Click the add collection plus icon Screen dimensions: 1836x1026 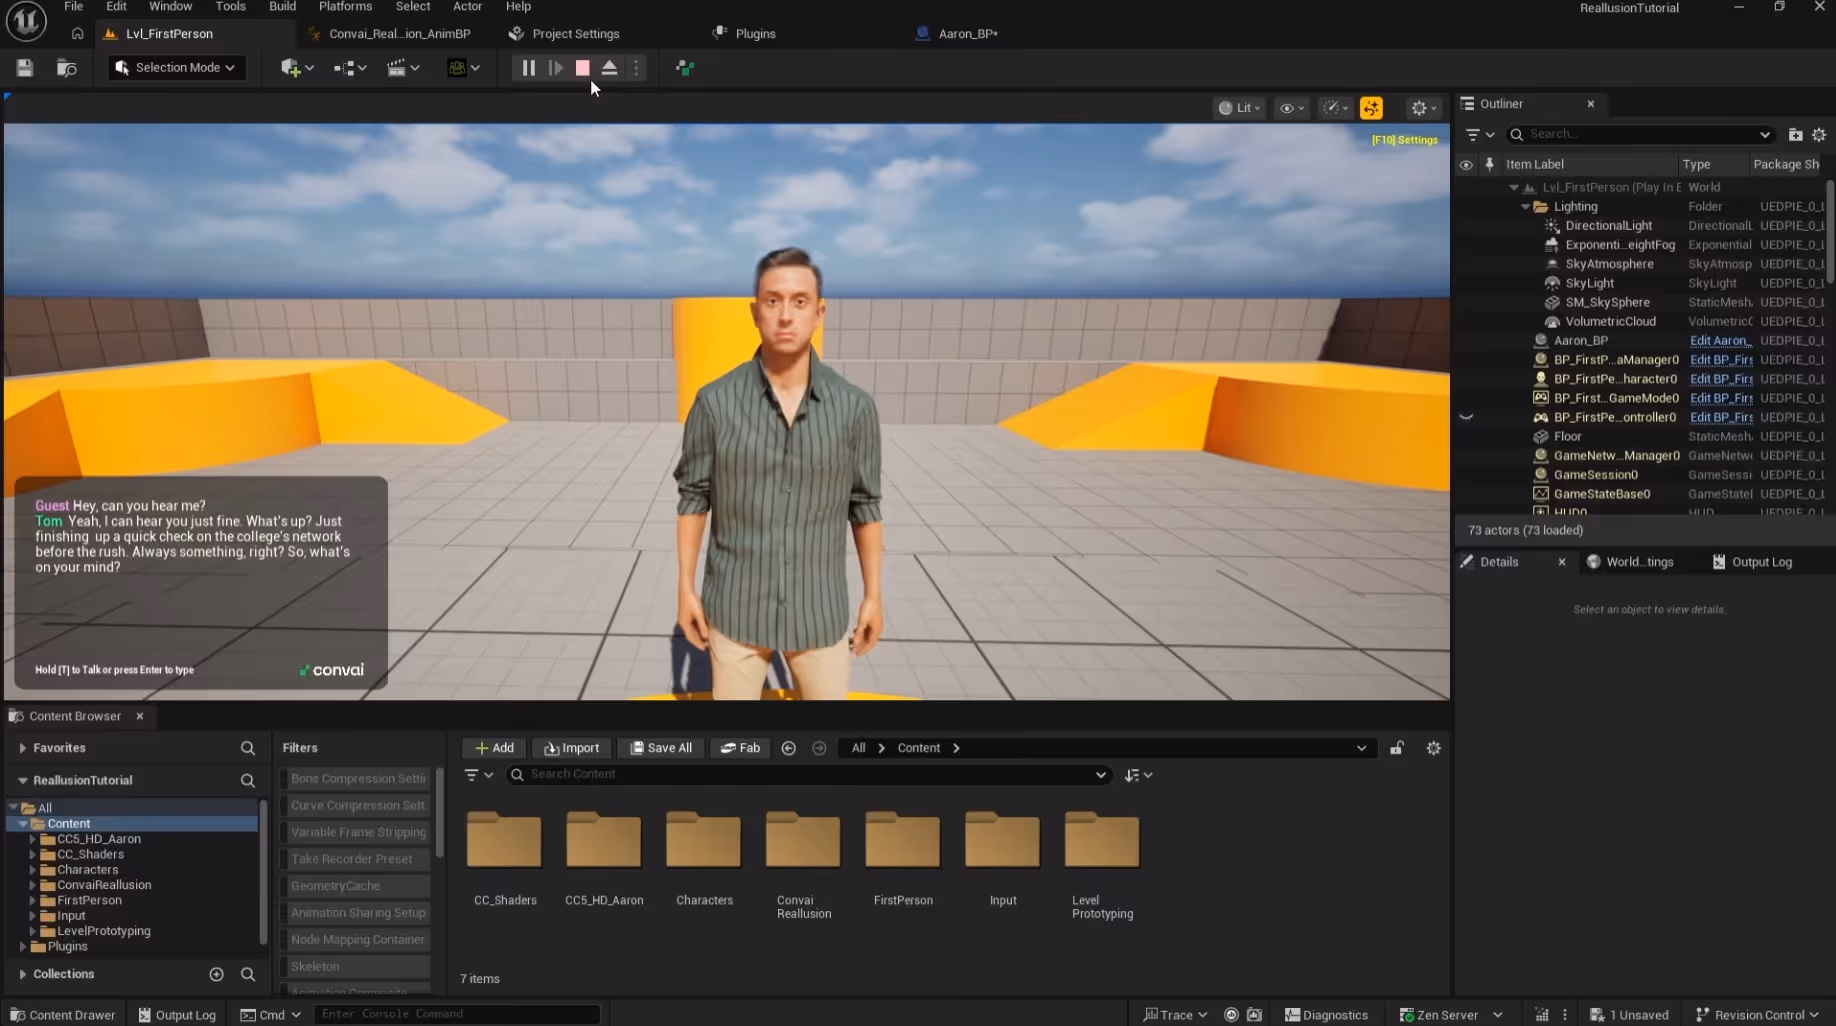(x=216, y=974)
